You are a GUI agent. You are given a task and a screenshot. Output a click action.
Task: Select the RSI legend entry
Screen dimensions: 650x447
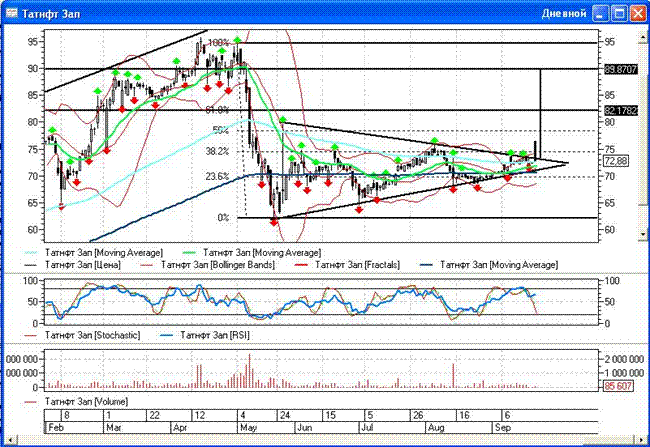[205, 335]
